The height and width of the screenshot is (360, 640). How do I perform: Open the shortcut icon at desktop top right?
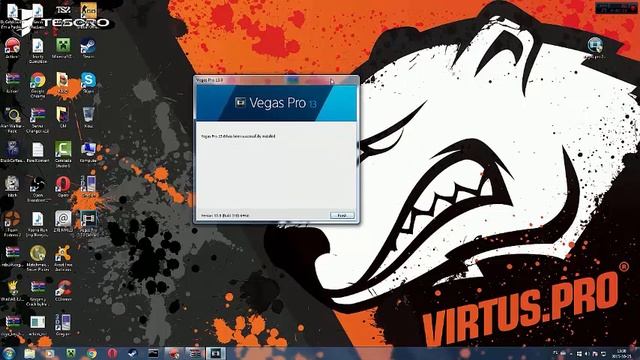point(595,48)
